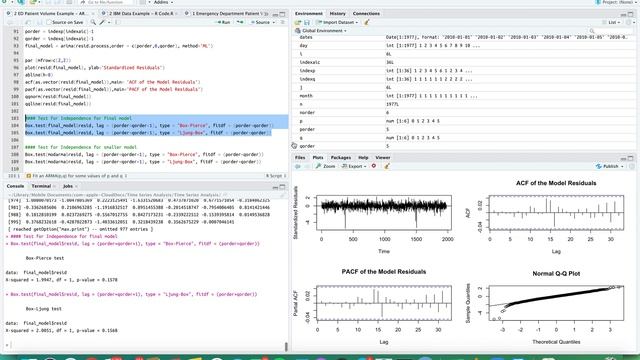Select the 2 IBM Data Example R Code tab
The height and width of the screenshot is (360, 640).
click(x=141, y=13)
